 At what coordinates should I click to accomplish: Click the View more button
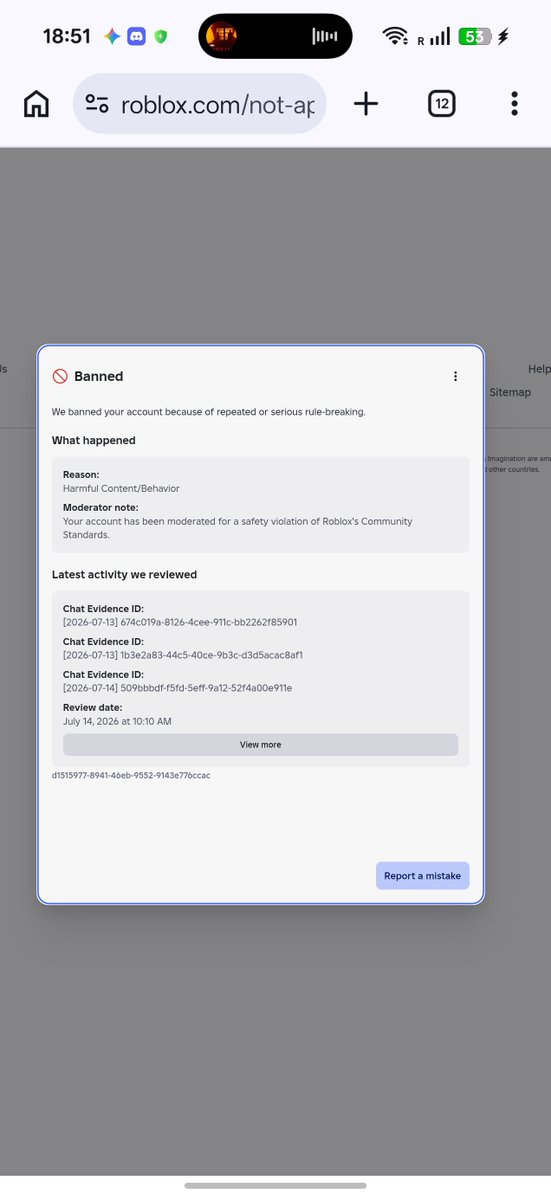pos(260,745)
